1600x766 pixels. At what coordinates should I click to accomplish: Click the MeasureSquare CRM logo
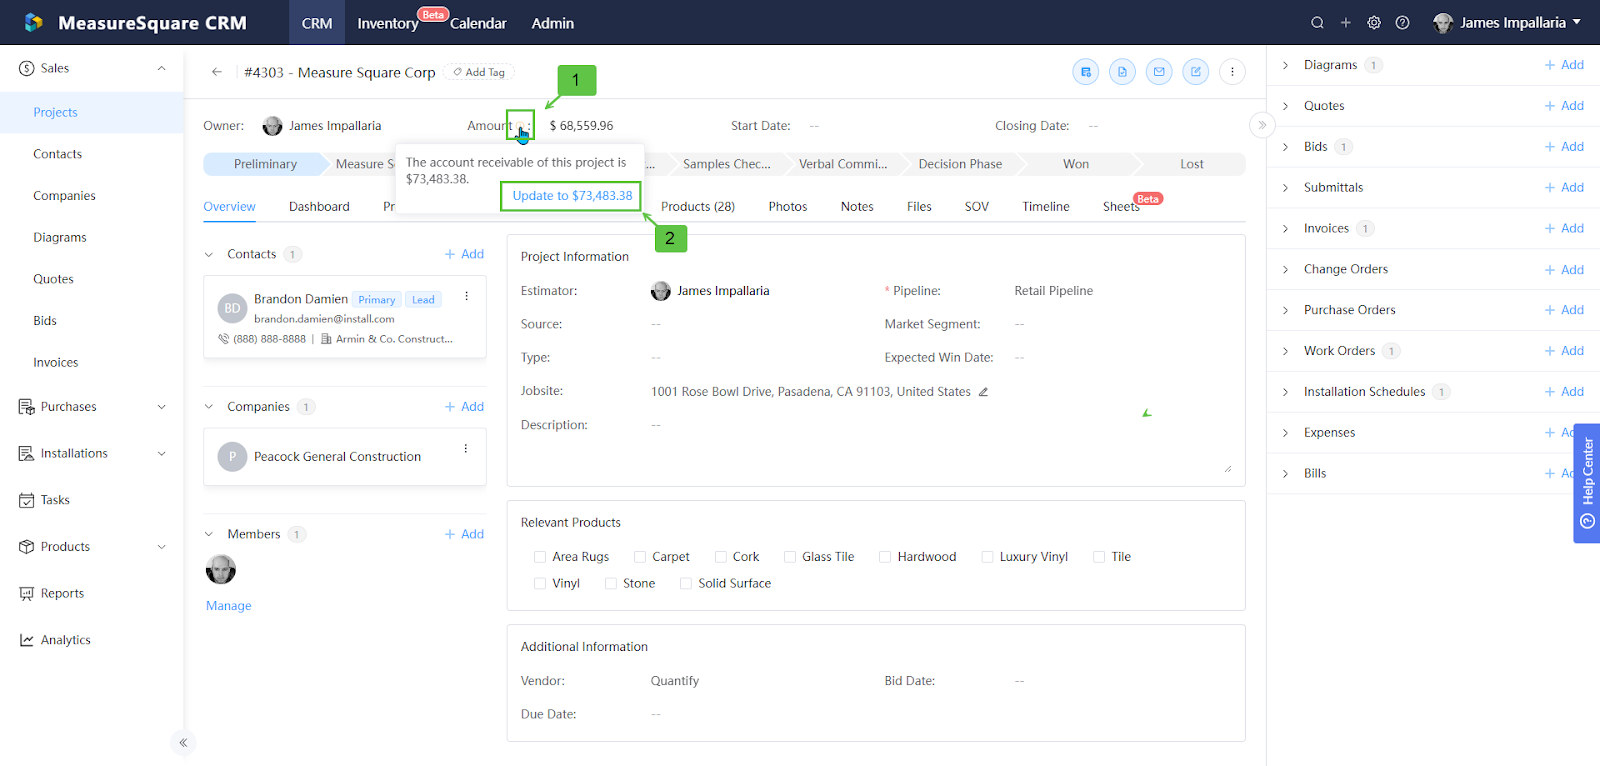tap(136, 23)
